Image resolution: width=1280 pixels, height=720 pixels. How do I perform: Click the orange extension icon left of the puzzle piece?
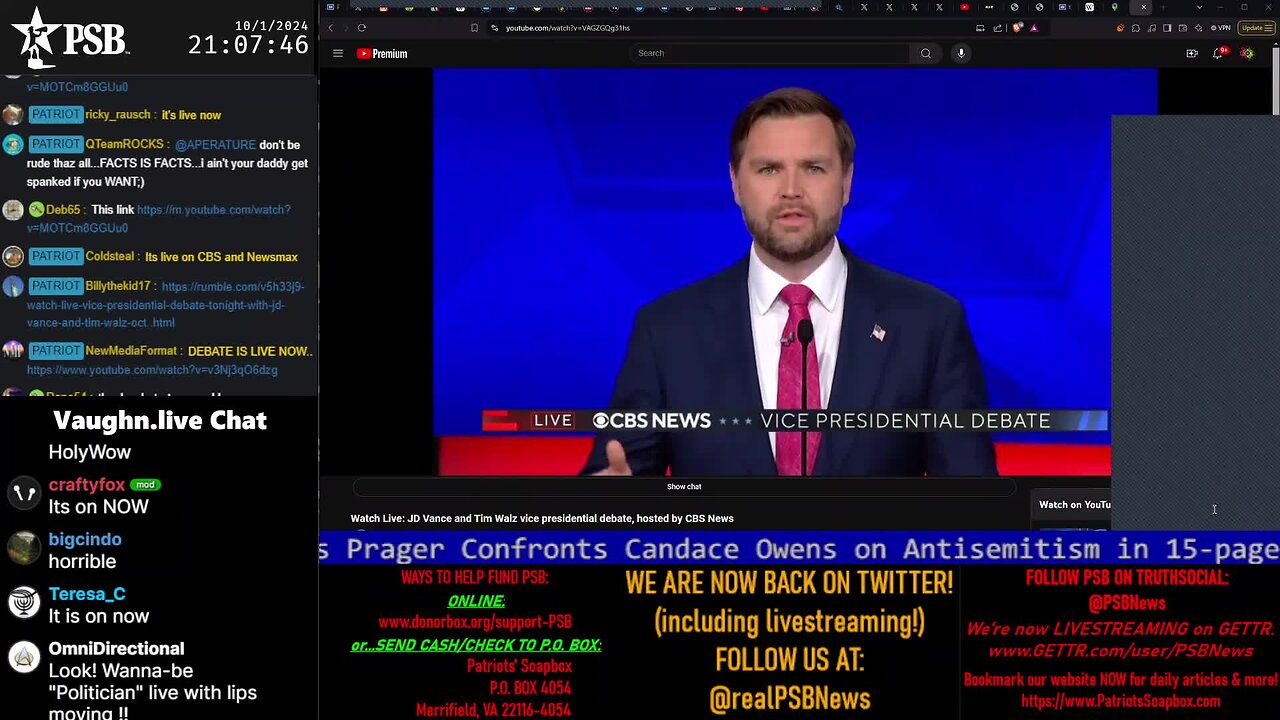pos(1120,28)
